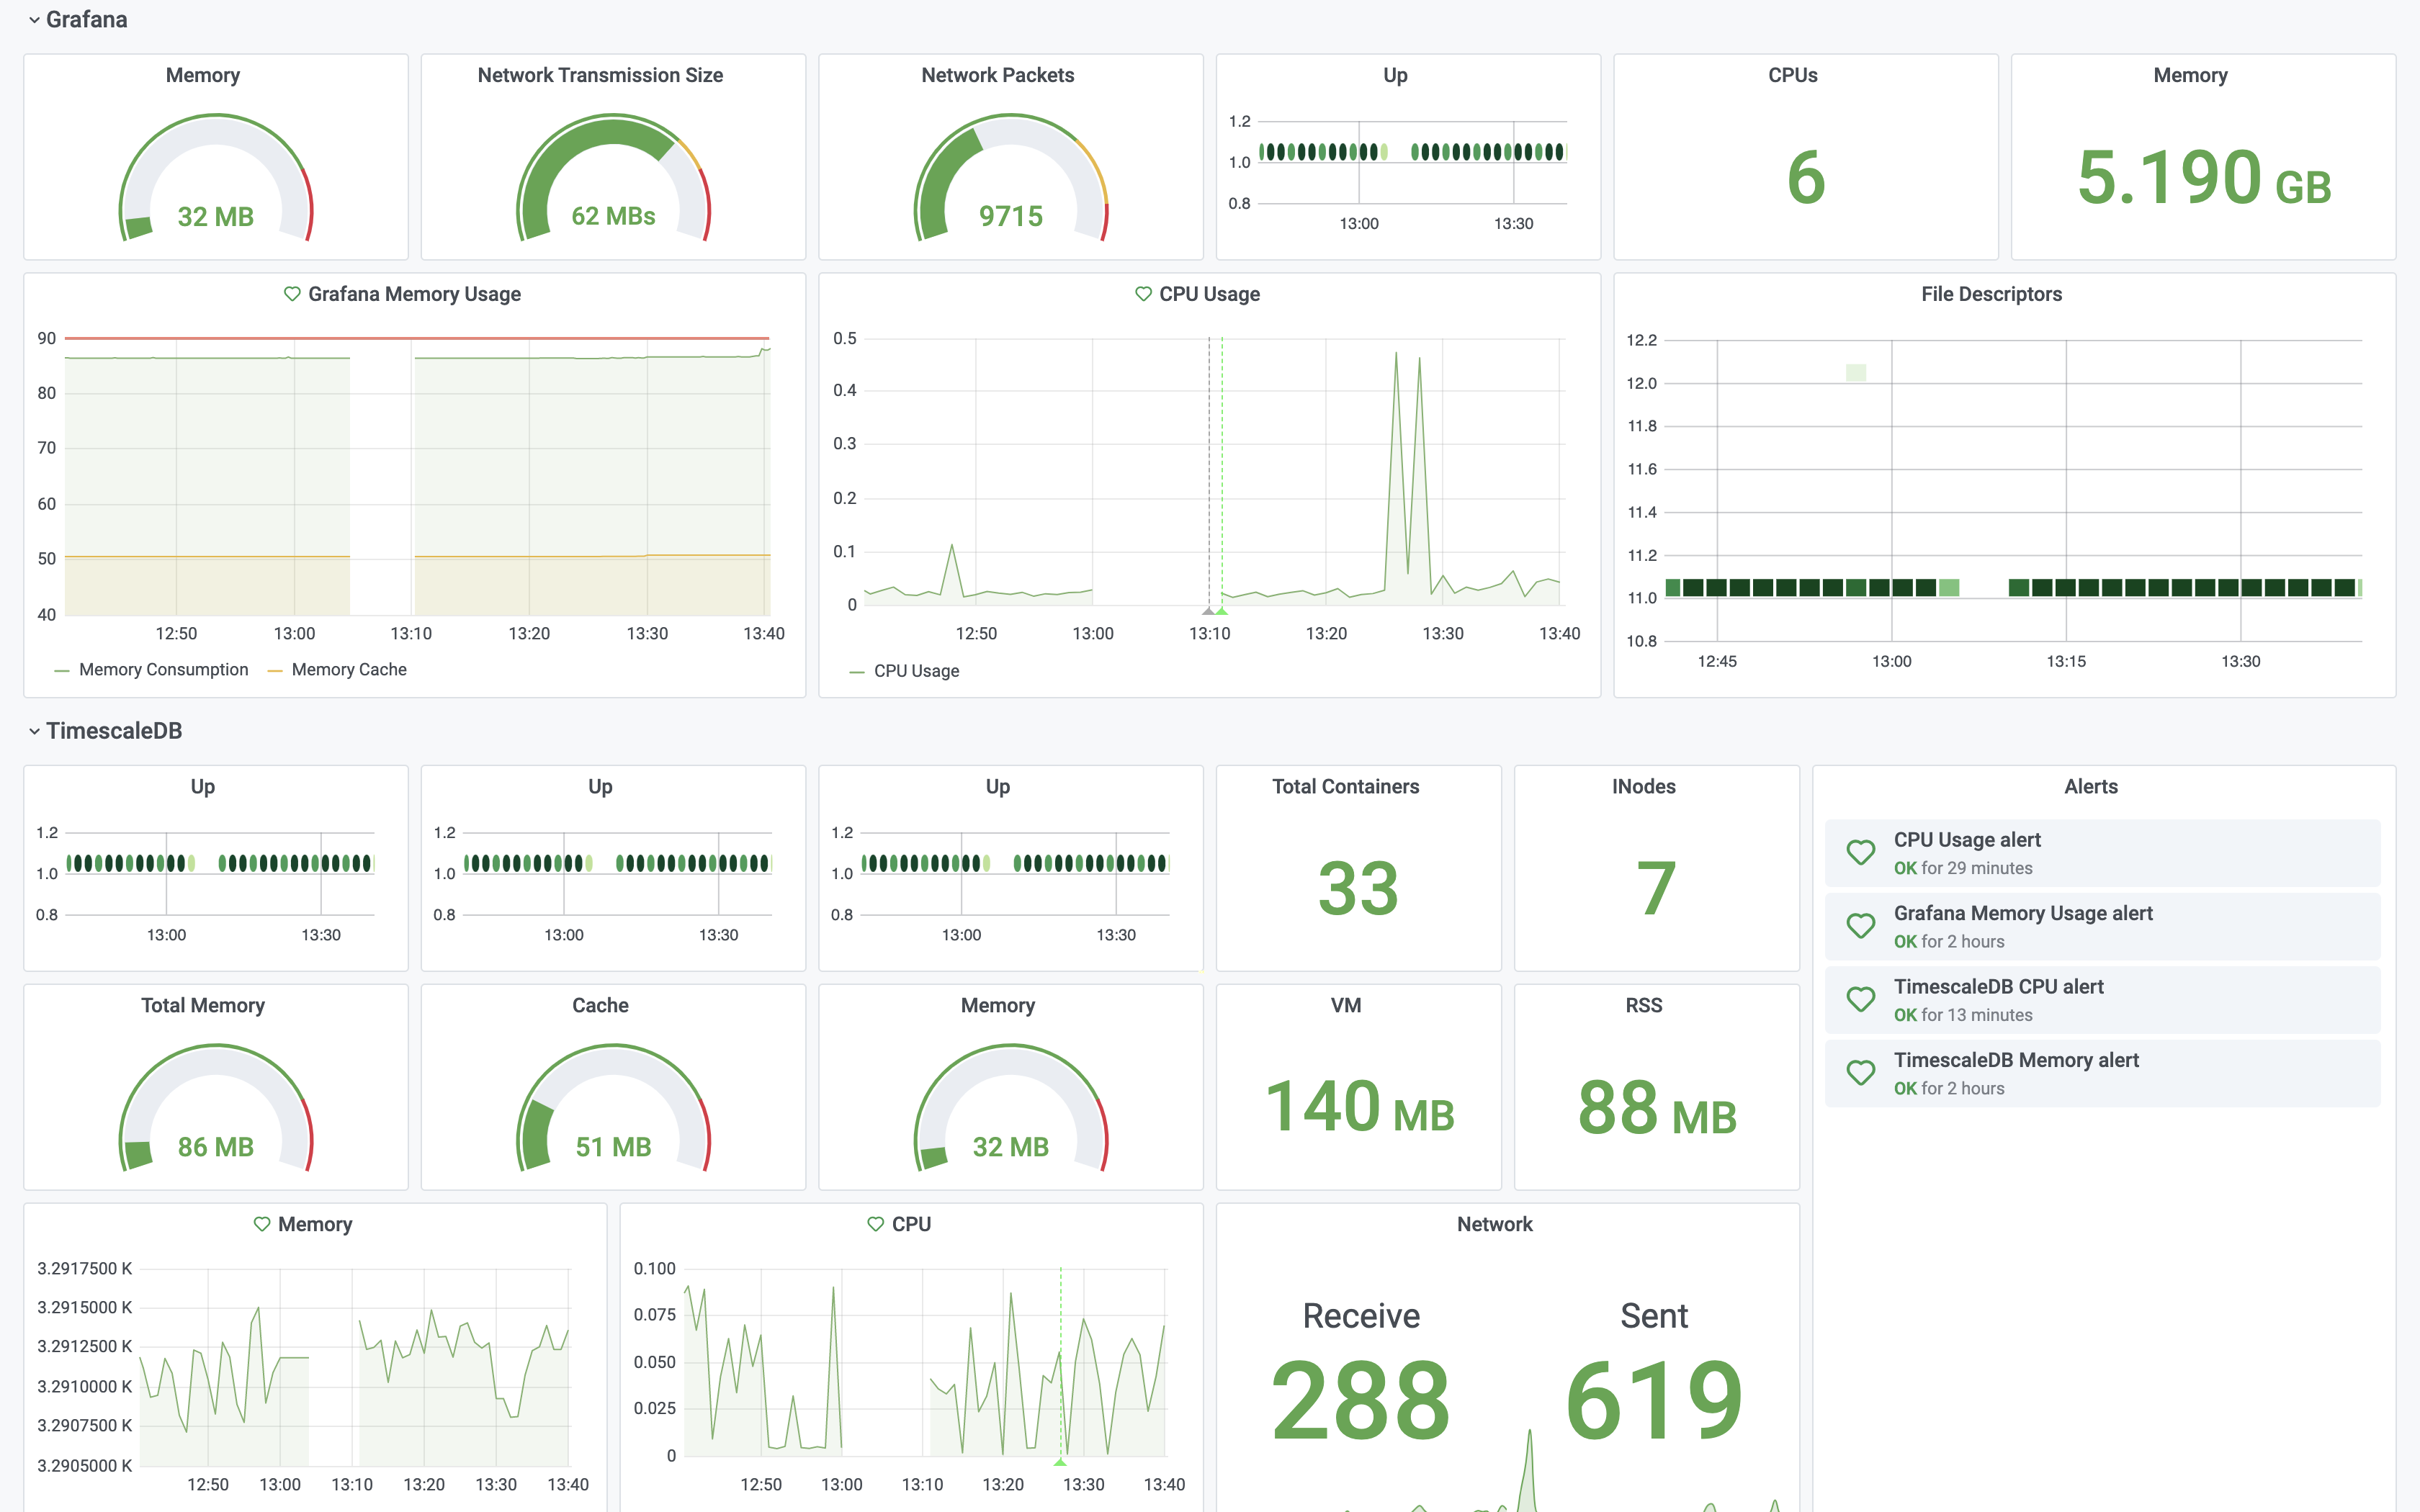The height and width of the screenshot is (1512, 2420).
Task: Click heart icon beside Grafana Memory Usage alert
Action: coord(1860,926)
